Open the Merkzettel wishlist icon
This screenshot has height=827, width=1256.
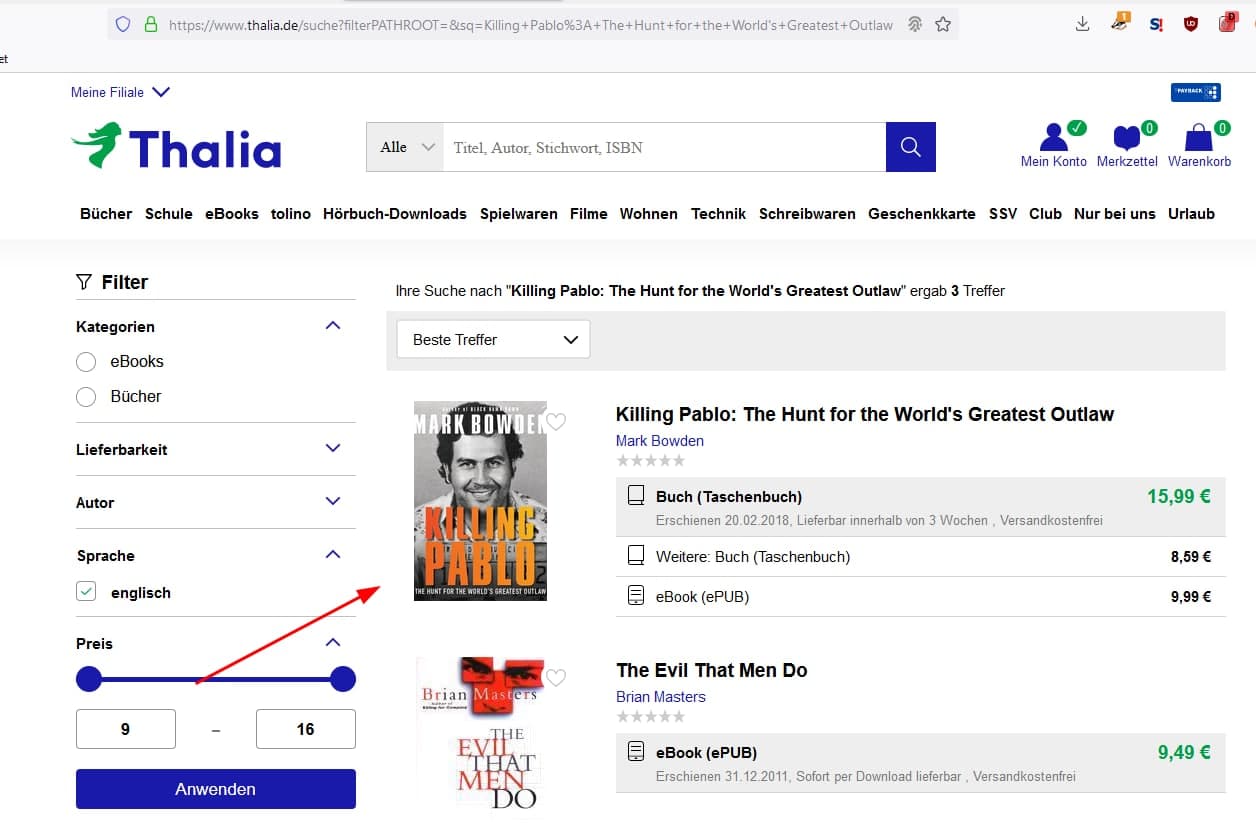1126,138
